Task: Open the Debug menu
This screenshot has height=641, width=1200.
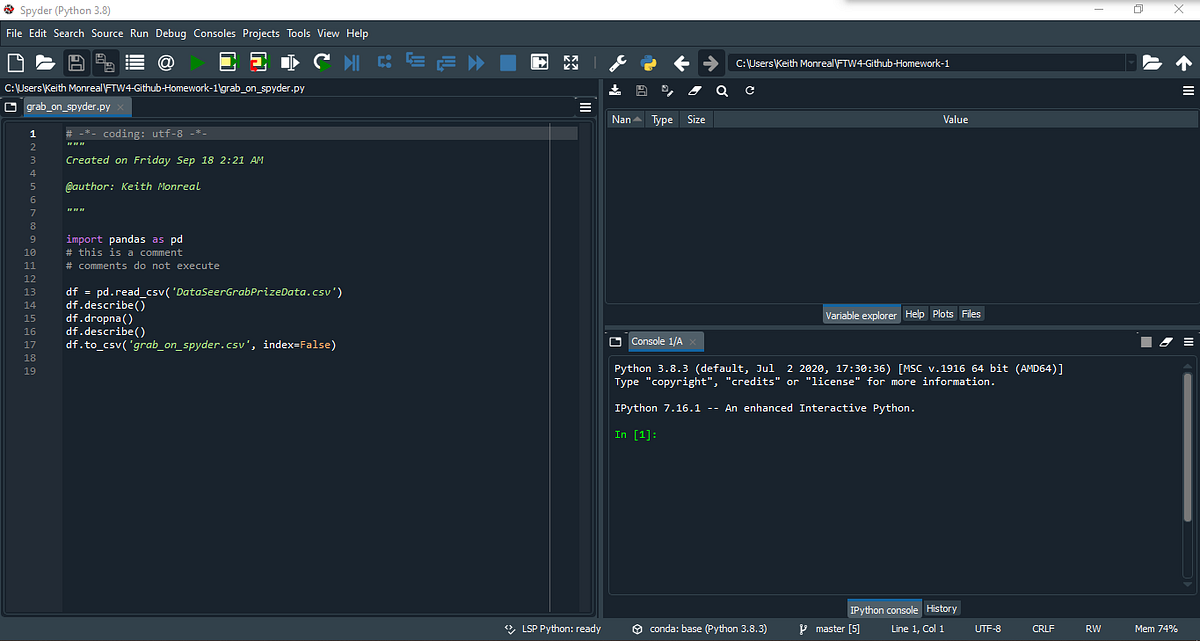Action: [170, 33]
